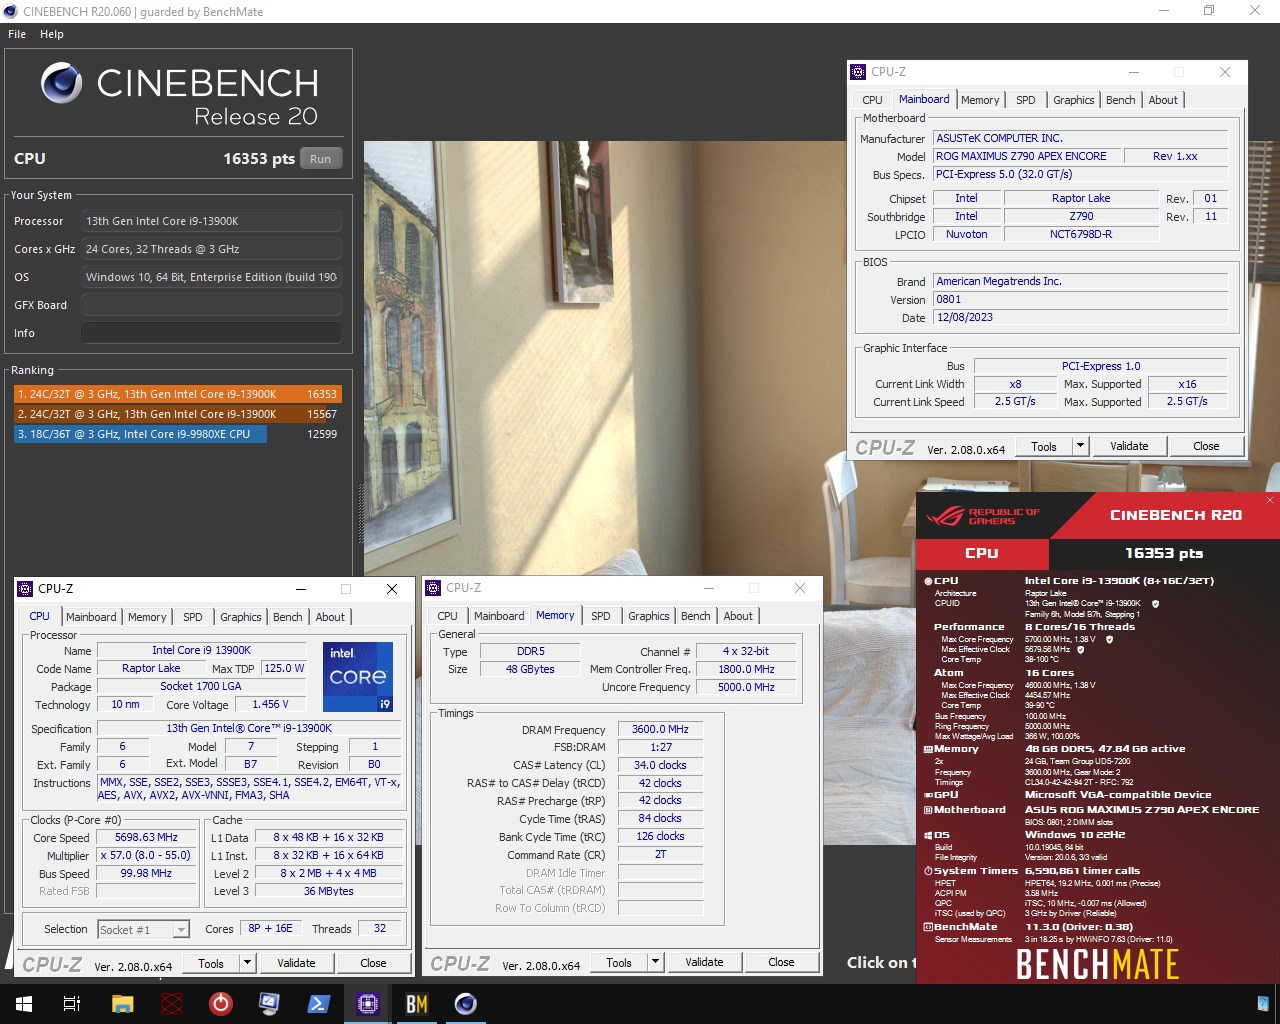1280x1024 pixels.
Task: Click Tools button in CPU-Z Memory window
Action: tap(619, 962)
